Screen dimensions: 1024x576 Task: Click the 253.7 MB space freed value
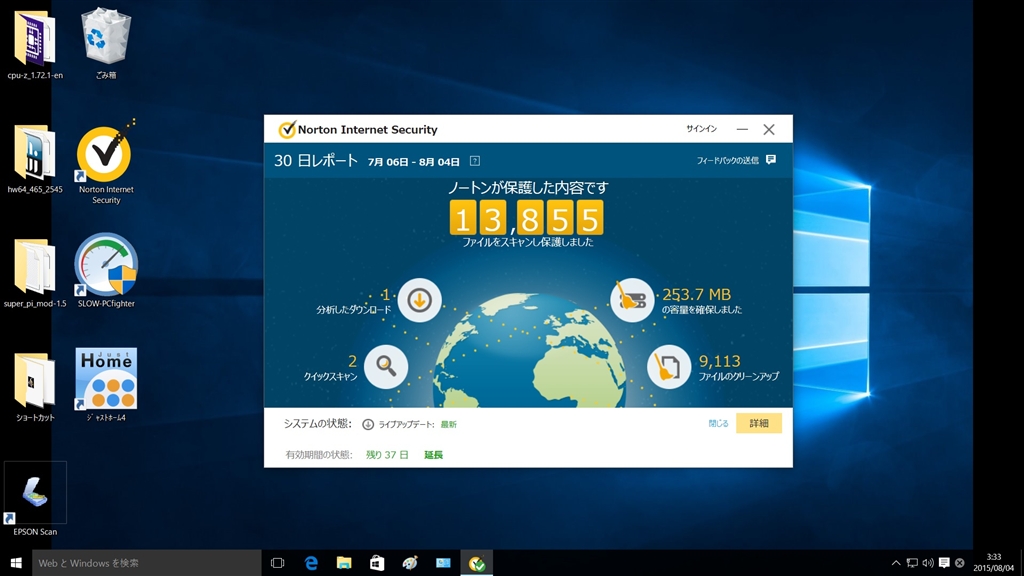pyautogui.click(x=696, y=295)
